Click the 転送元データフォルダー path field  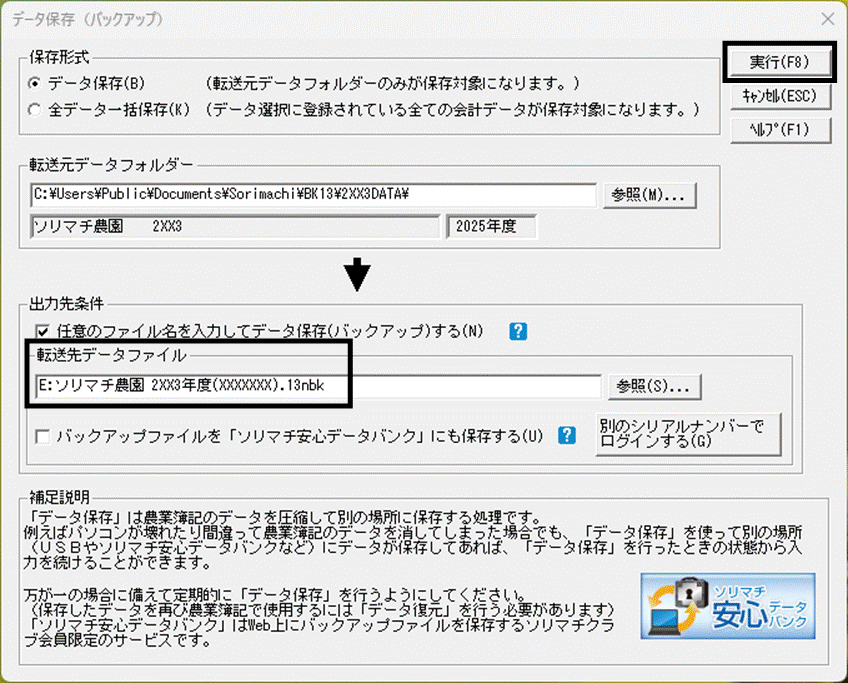coord(313,195)
